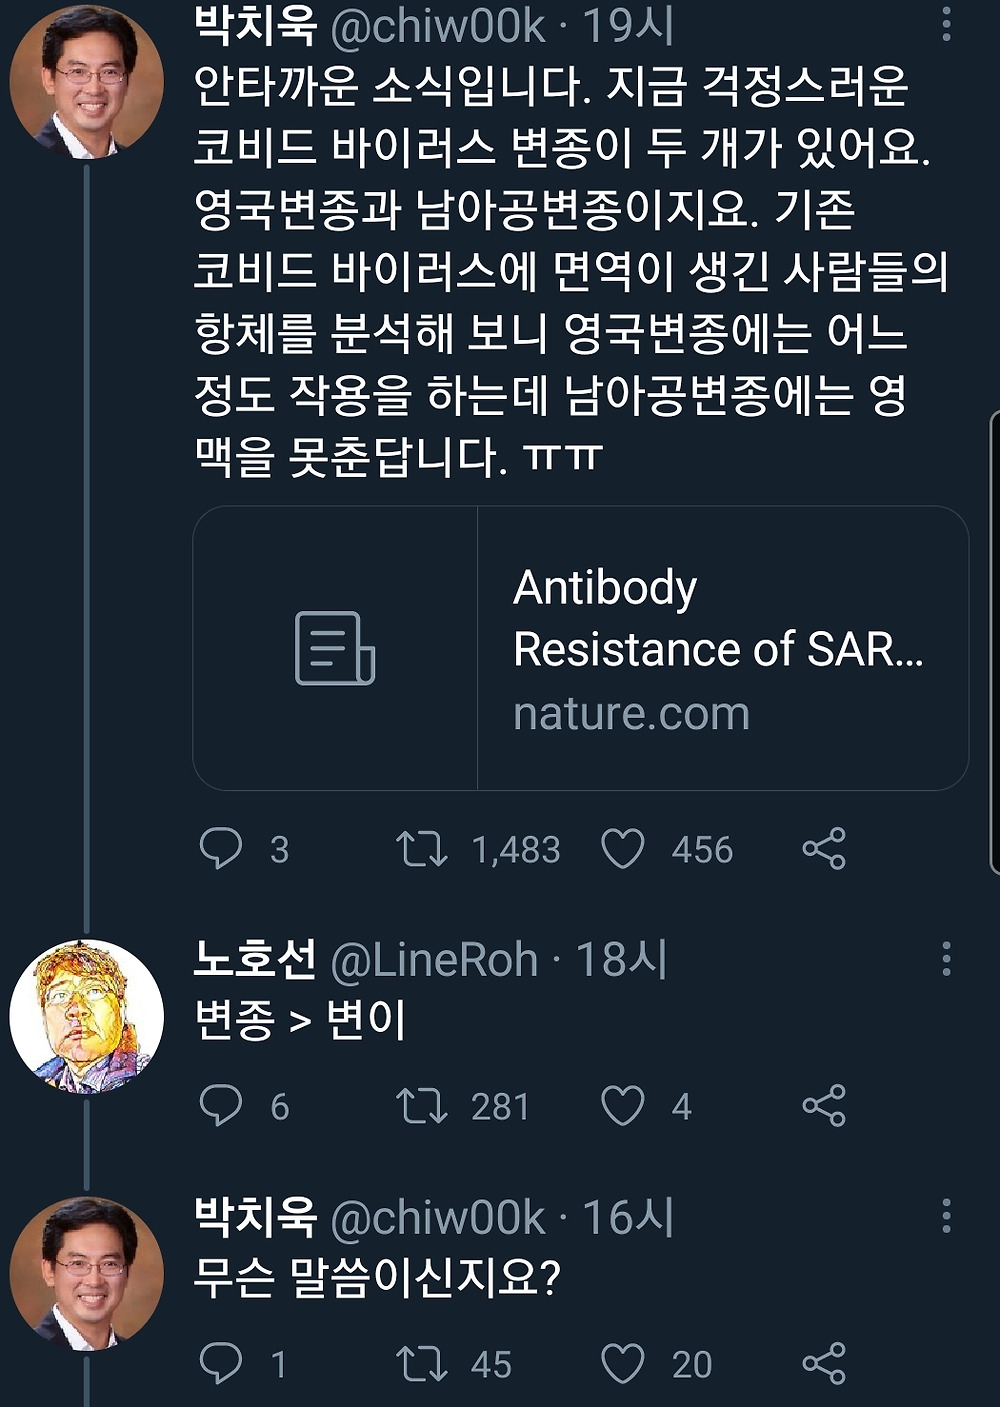Tap 박치욱's avatar on the top tweet
This screenshot has height=1407, width=1000.
pos(86,82)
